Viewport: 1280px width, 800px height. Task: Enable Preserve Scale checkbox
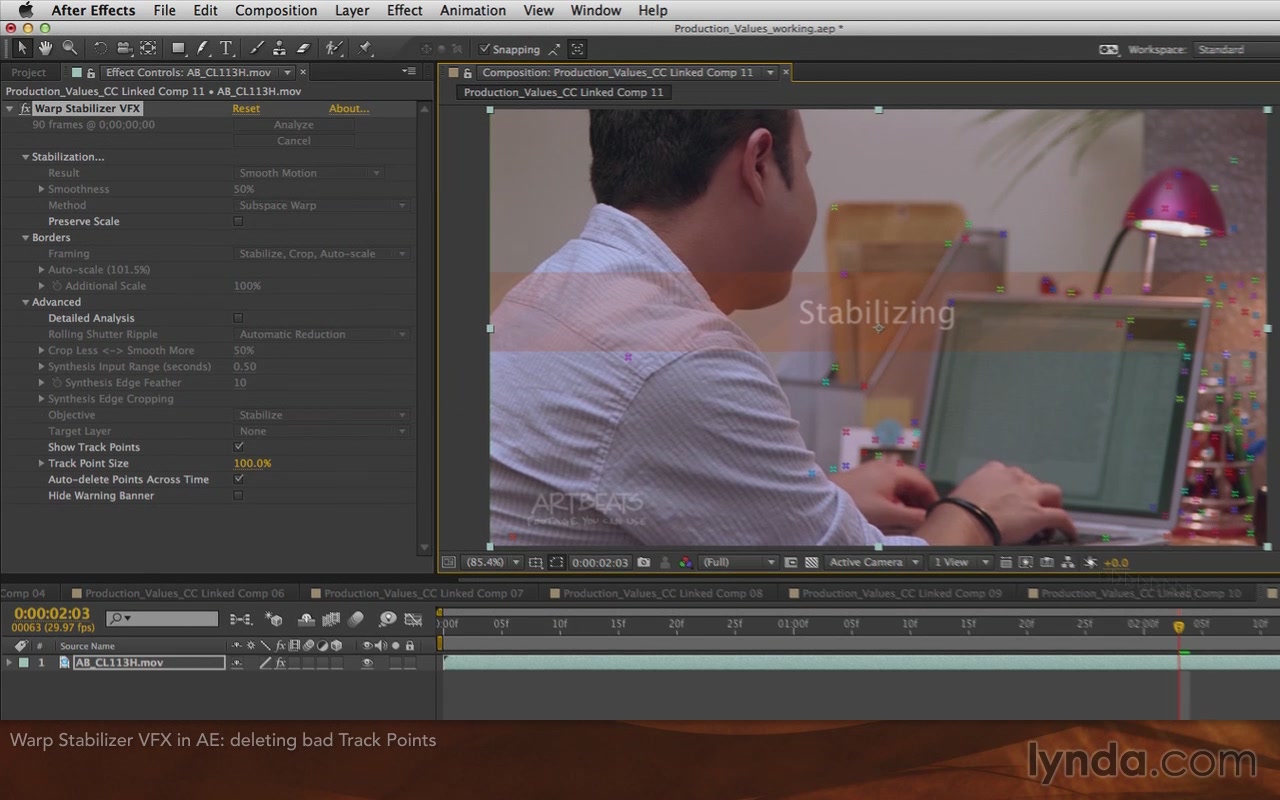(x=238, y=221)
